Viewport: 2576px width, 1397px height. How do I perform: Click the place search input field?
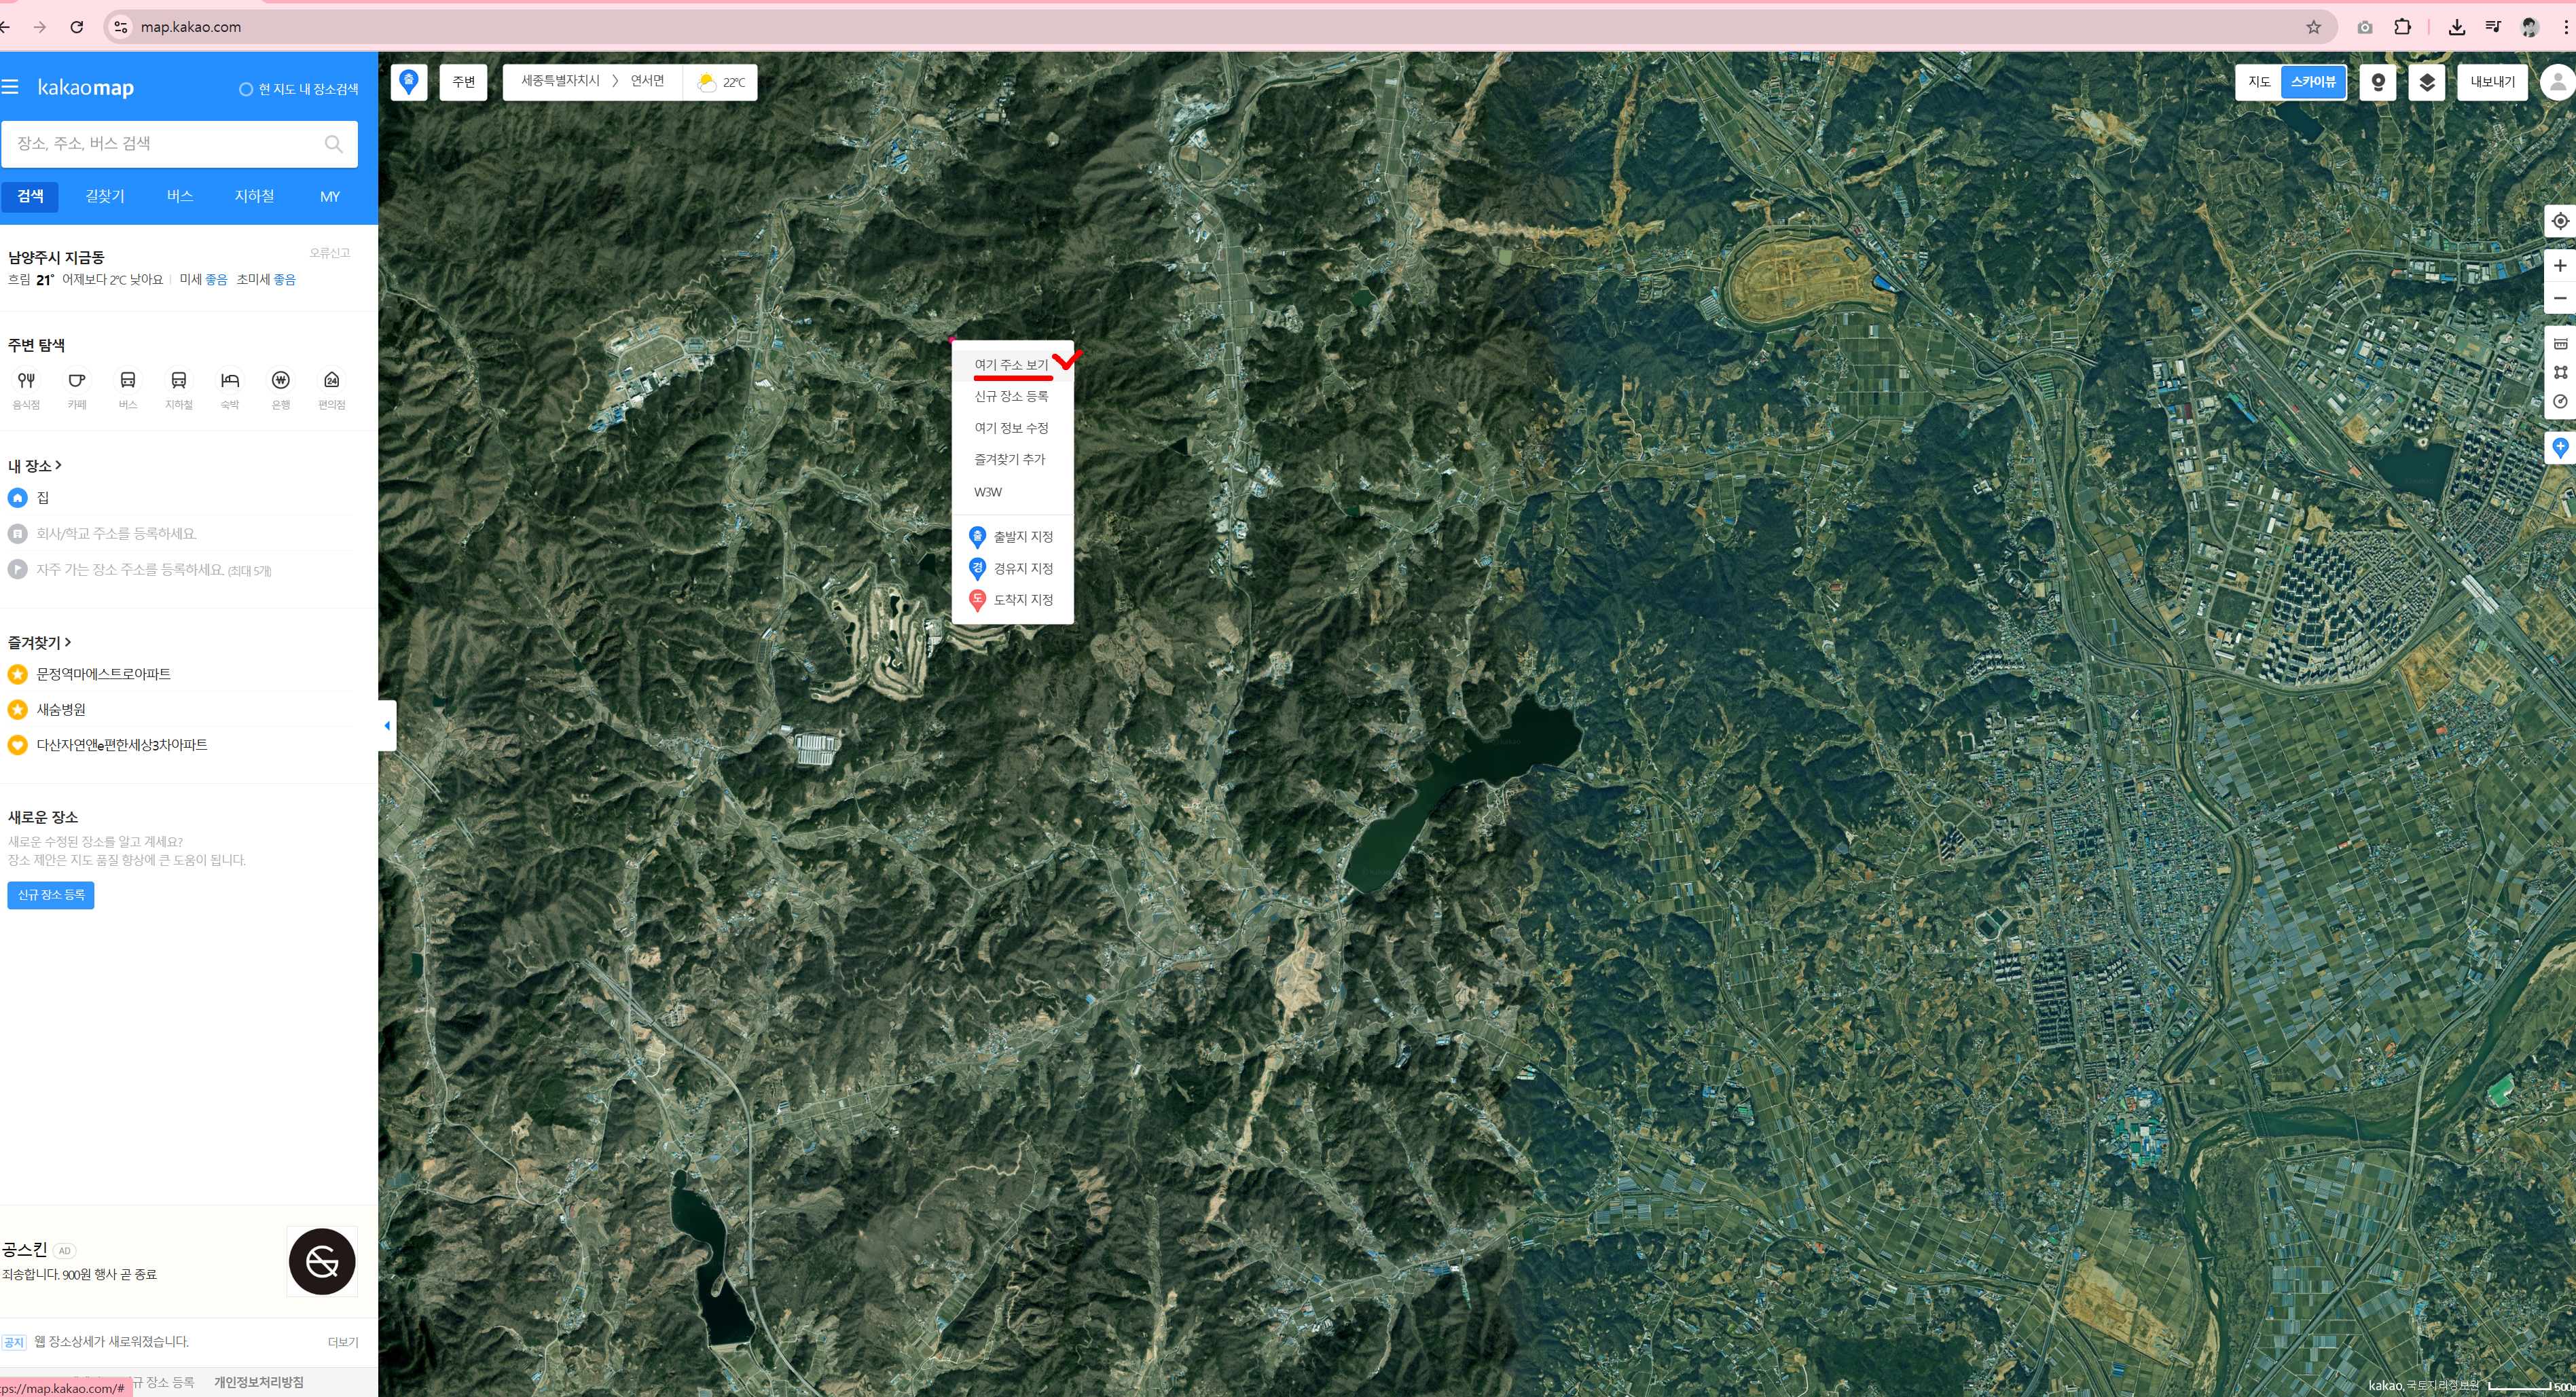[x=165, y=144]
